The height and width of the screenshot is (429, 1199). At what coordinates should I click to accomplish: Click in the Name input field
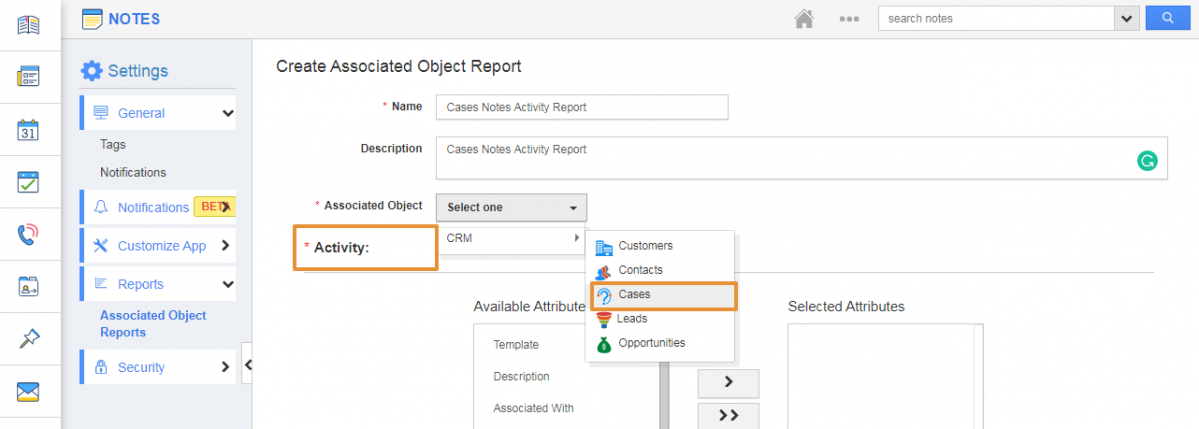point(581,107)
